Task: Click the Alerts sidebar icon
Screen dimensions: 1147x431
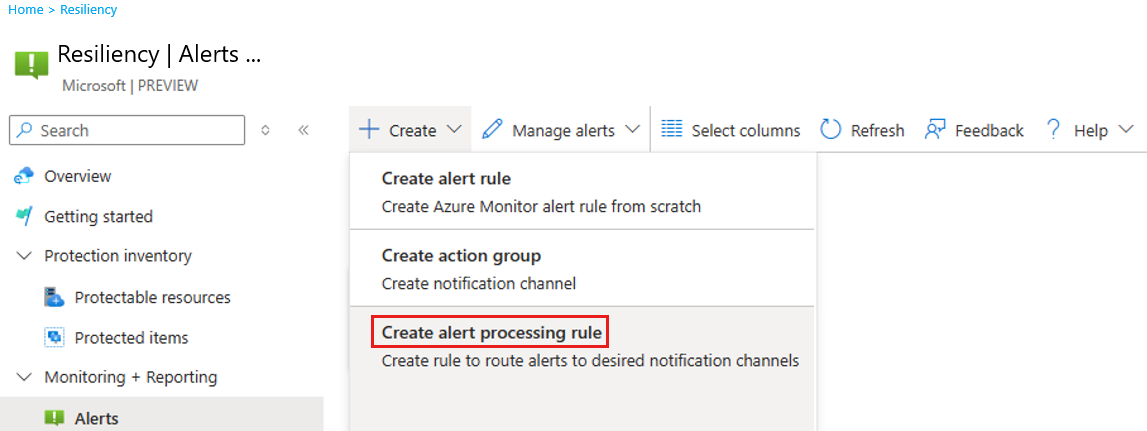Action: [54, 418]
